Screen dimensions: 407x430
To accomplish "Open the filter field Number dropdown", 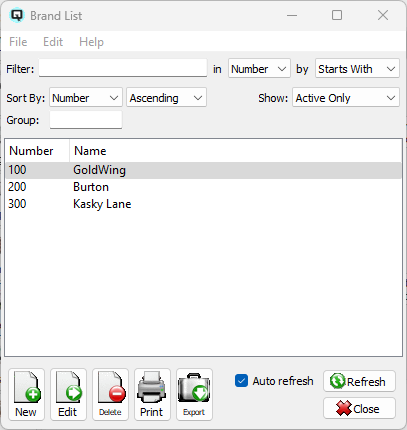I will (x=259, y=69).
